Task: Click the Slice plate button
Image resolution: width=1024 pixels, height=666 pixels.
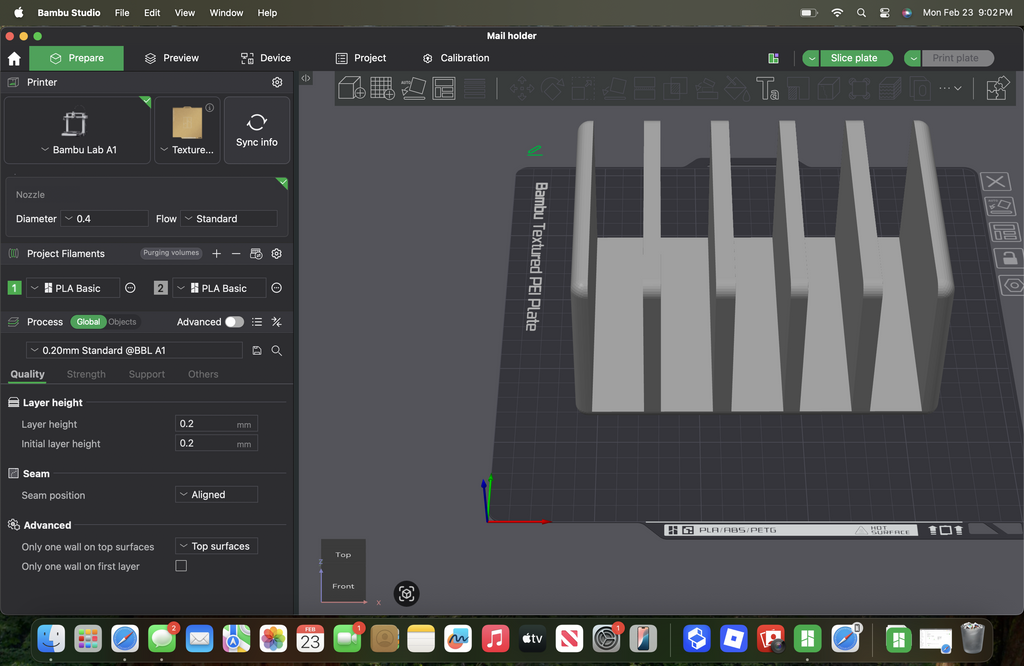Action: [x=855, y=58]
